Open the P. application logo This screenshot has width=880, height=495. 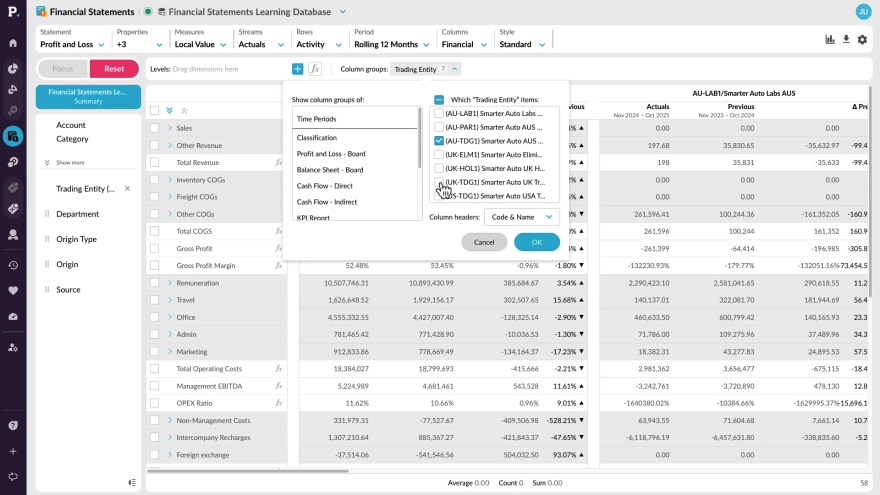(x=13, y=11)
